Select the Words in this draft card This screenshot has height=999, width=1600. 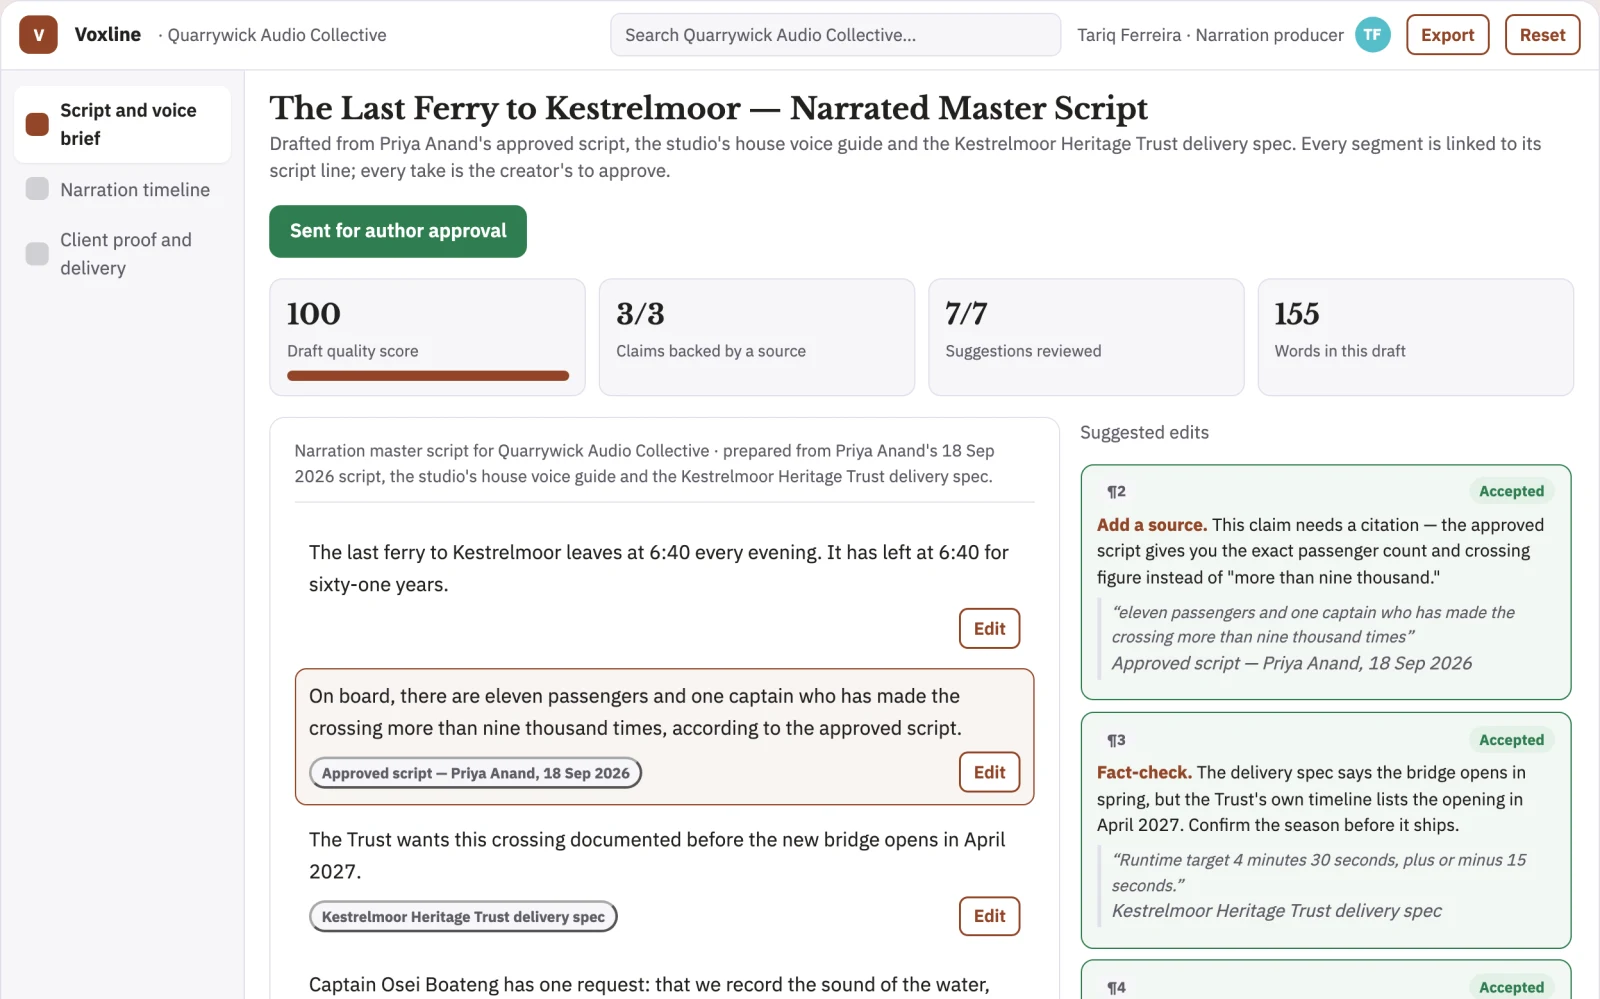(1415, 337)
